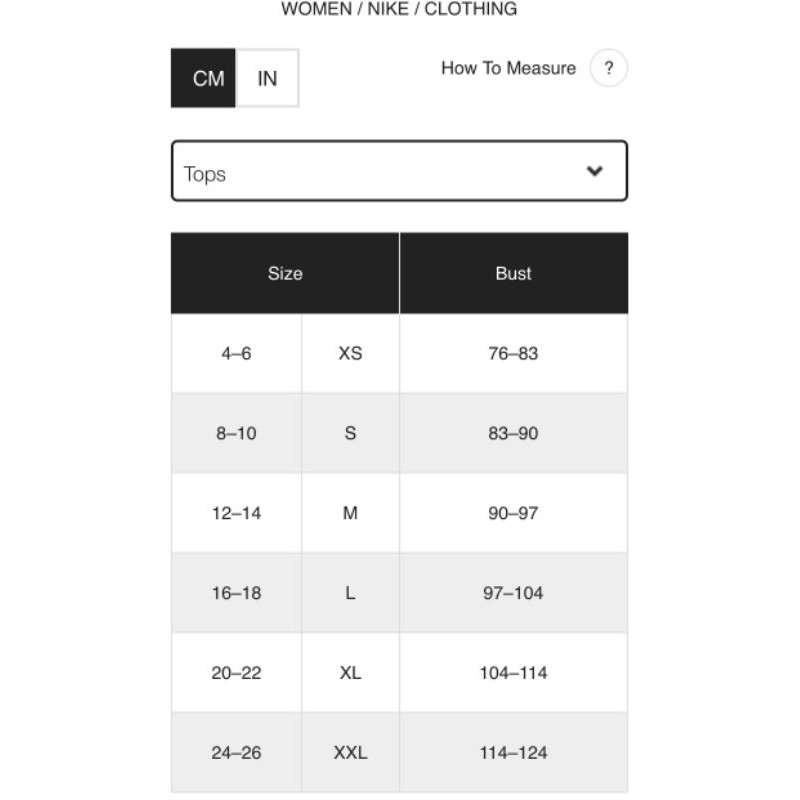Click the XXL size cell
The image size is (800, 800).
pos(351,753)
